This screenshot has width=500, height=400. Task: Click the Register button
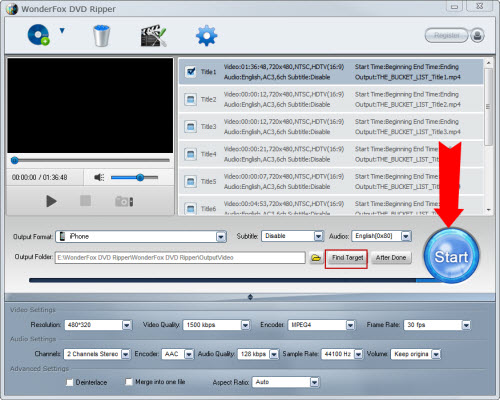[x=447, y=35]
